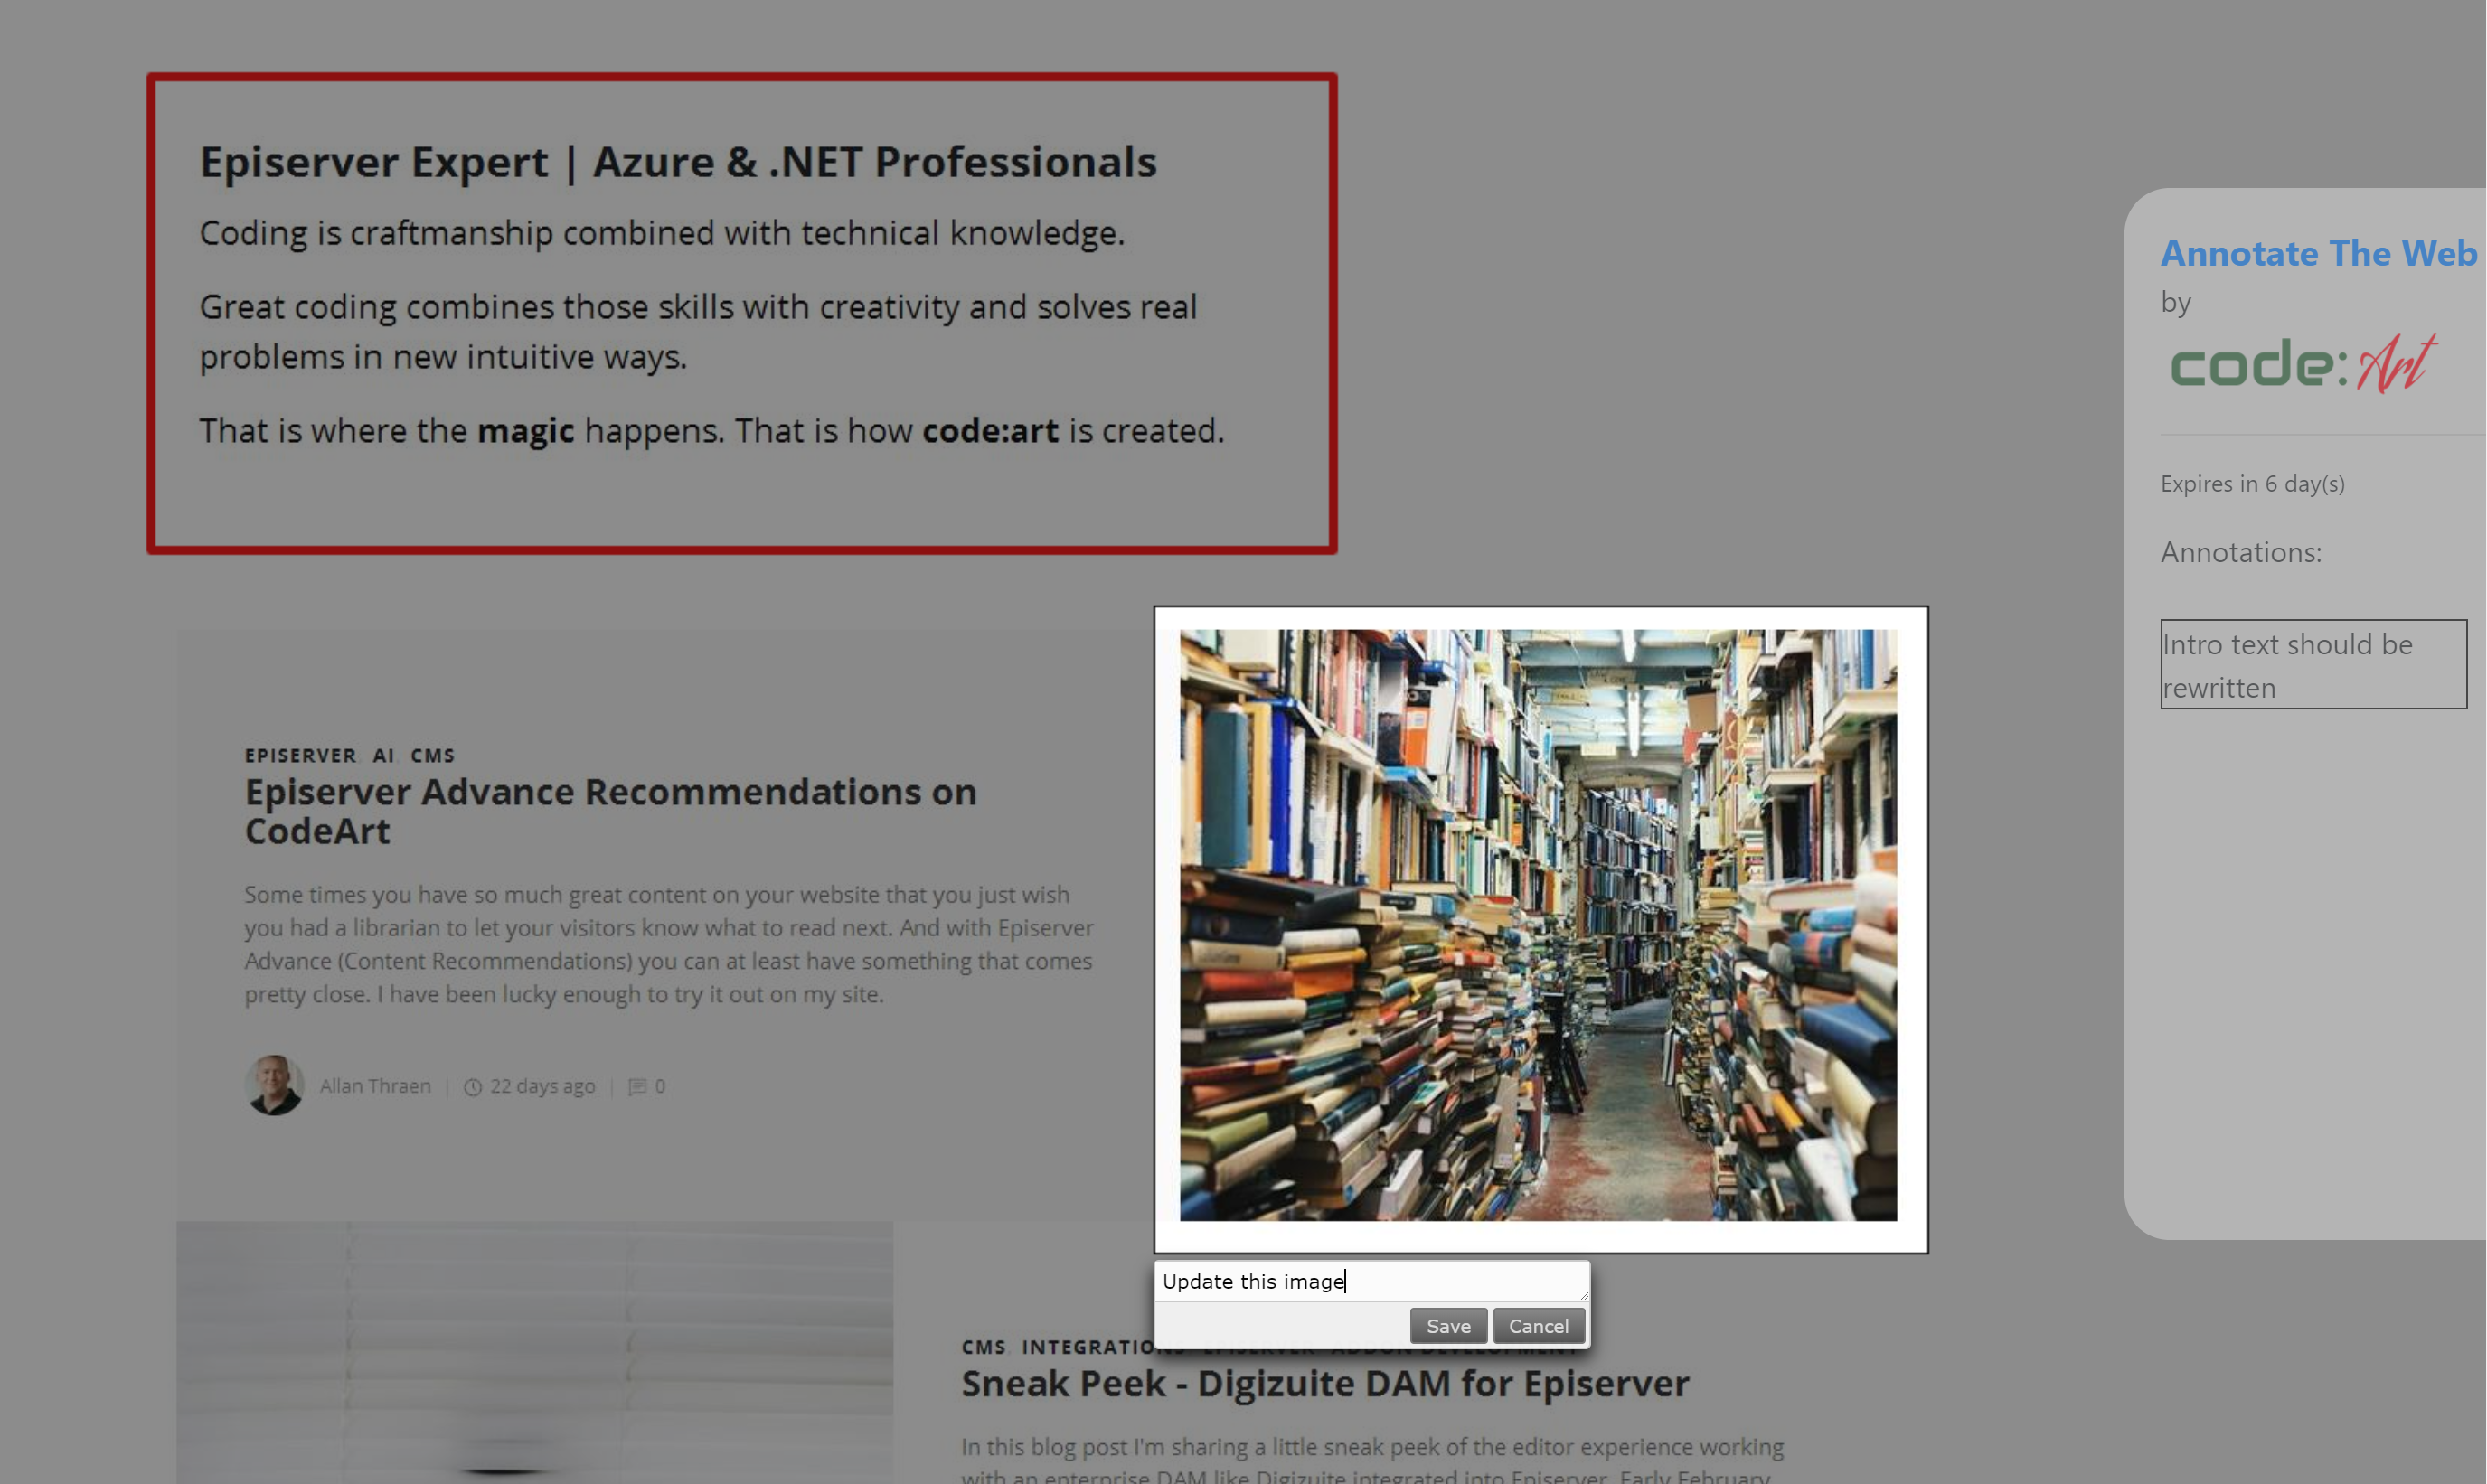Click the 'Episerver Expert | Azure & .NET Professionals' heading

[x=678, y=162]
